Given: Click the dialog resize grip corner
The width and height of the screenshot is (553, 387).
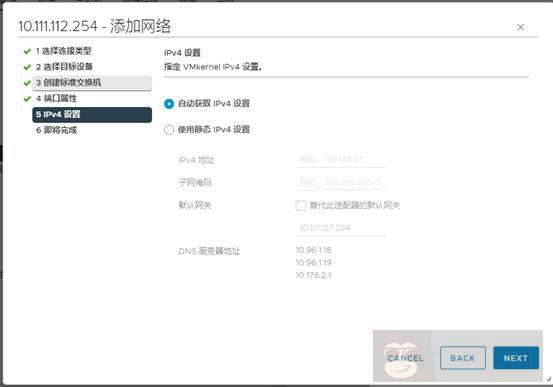Looking at the screenshot, I should [x=548, y=379].
